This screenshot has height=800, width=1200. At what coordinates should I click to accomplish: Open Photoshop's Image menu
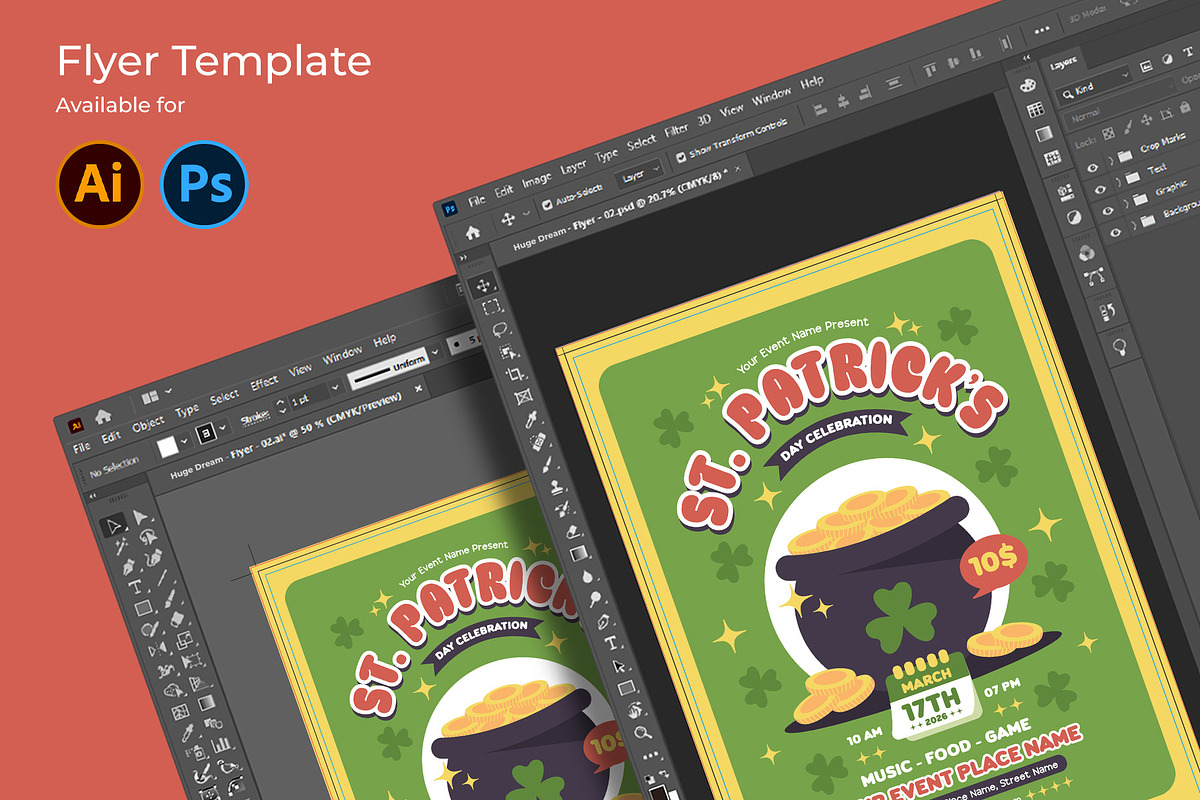(x=537, y=180)
